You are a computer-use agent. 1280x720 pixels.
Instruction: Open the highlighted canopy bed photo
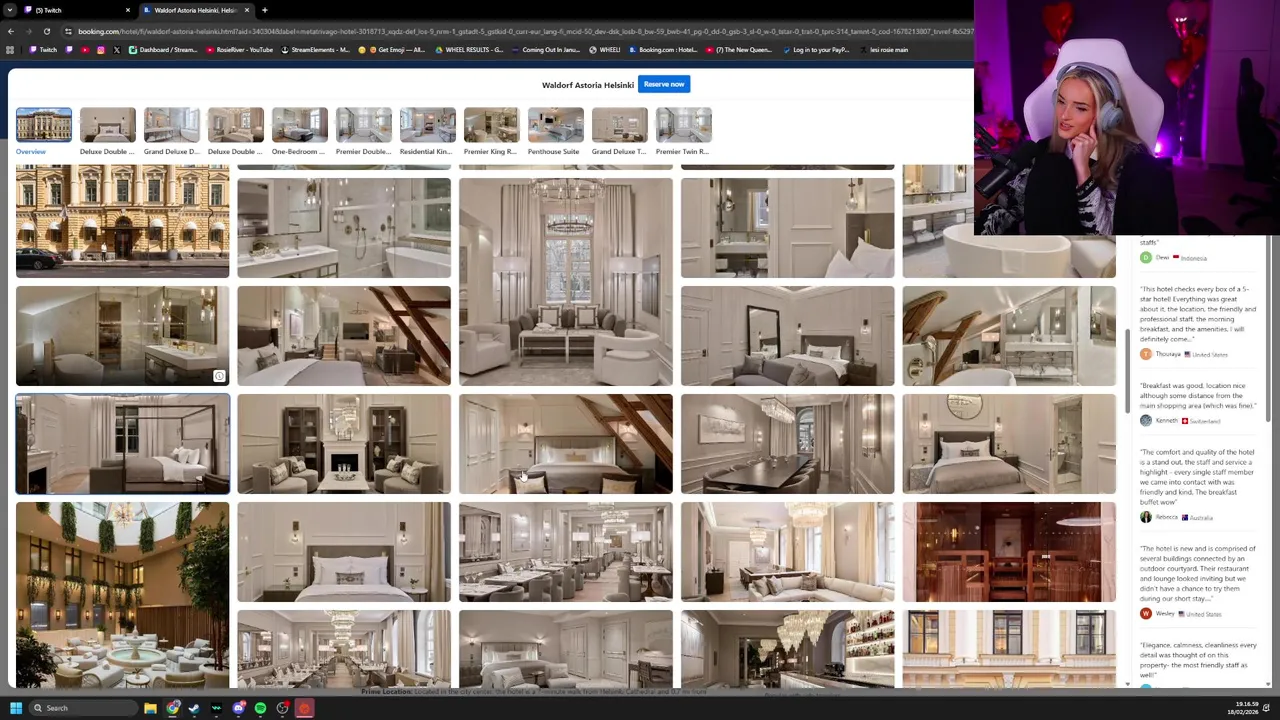pyautogui.click(x=122, y=444)
